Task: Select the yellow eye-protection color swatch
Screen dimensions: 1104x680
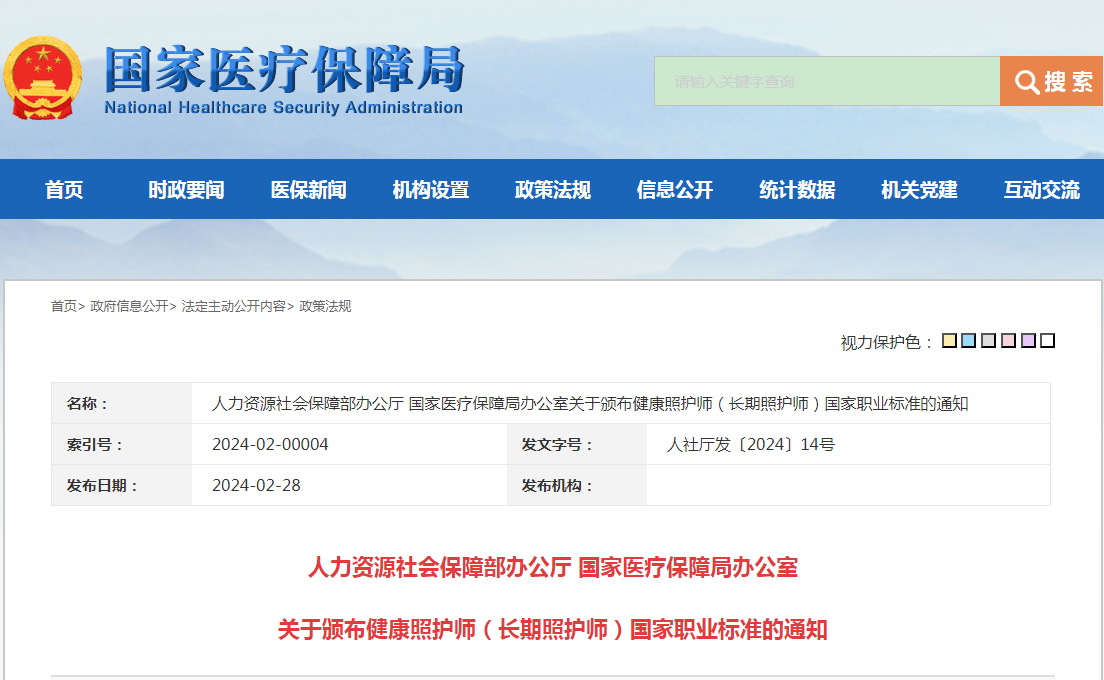Action: pyautogui.click(x=949, y=341)
